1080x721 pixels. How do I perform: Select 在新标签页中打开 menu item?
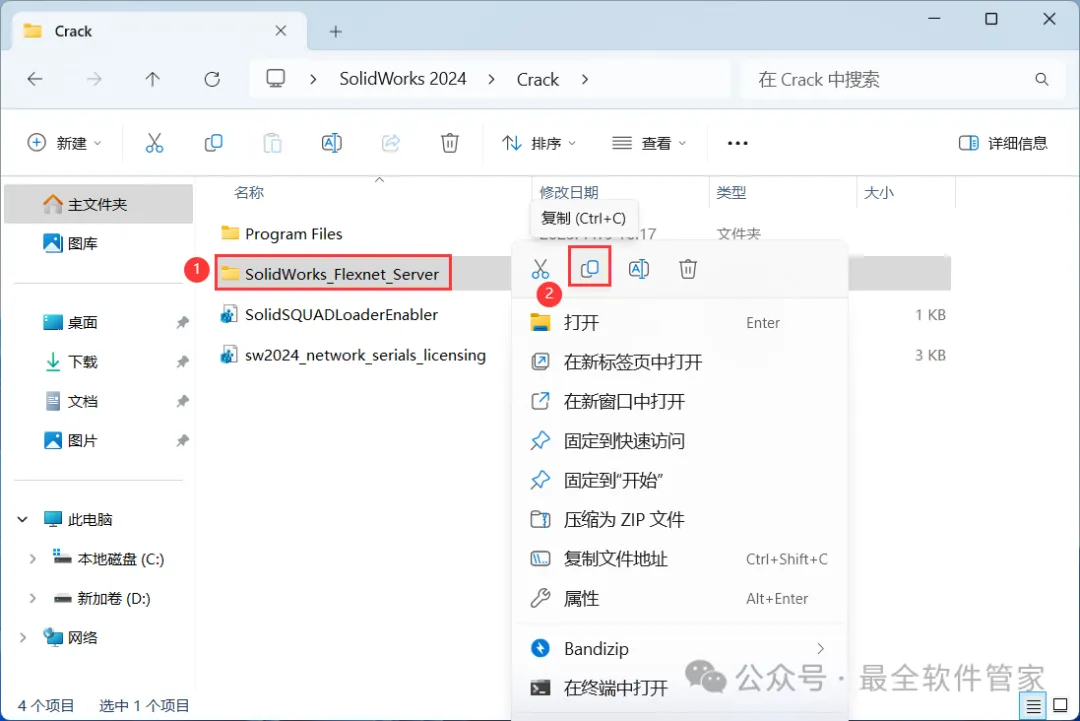click(679, 362)
